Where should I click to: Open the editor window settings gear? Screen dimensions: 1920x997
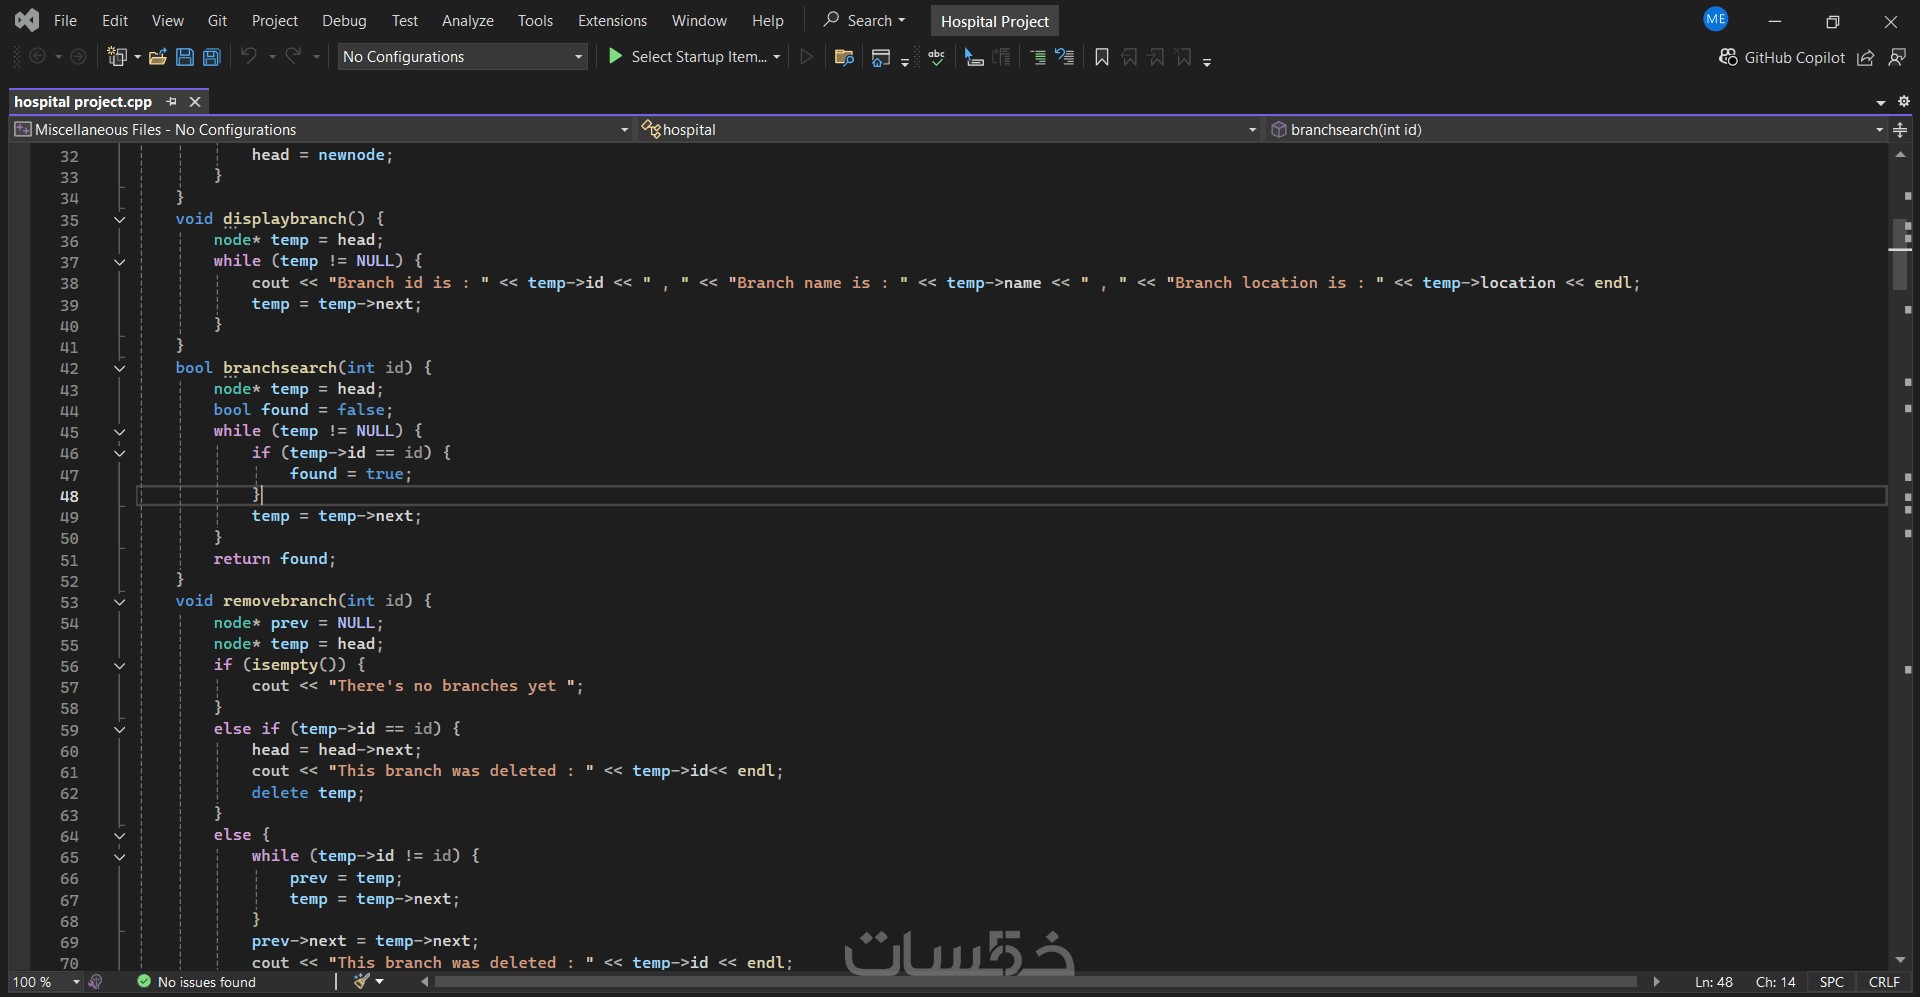pyautogui.click(x=1904, y=101)
